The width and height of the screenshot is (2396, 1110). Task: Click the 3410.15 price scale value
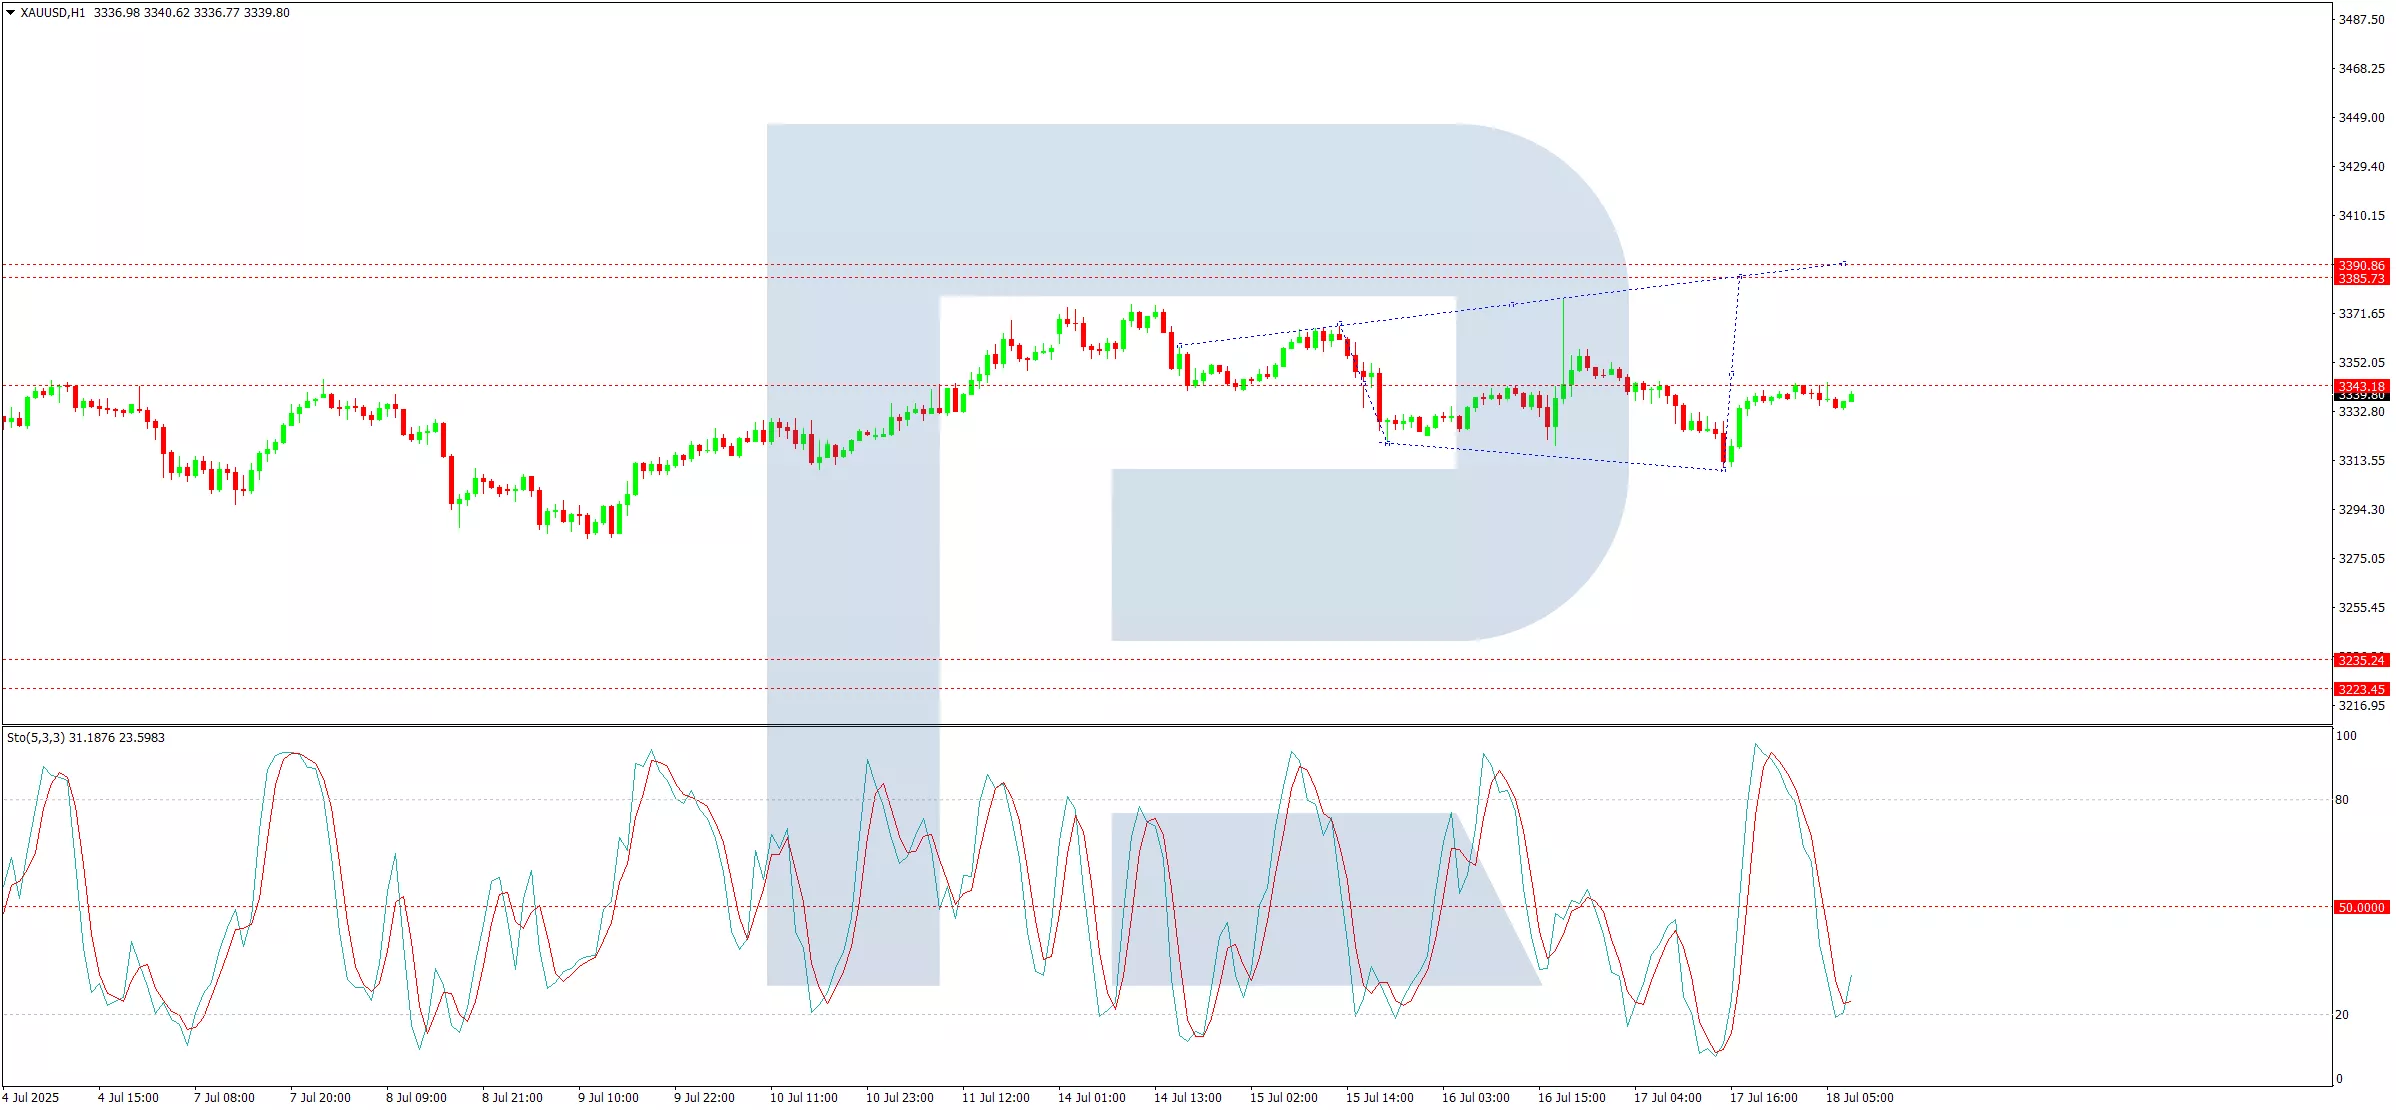(x=2361, y=216)
